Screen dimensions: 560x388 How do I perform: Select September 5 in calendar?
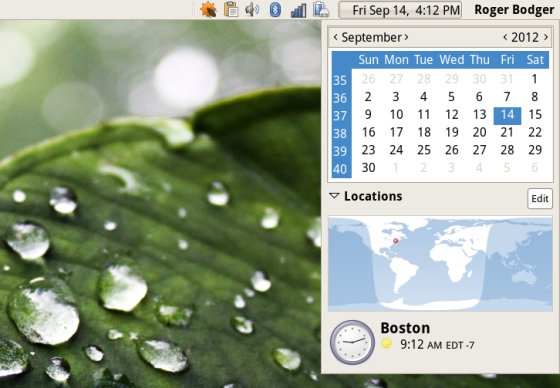[451, 97]
